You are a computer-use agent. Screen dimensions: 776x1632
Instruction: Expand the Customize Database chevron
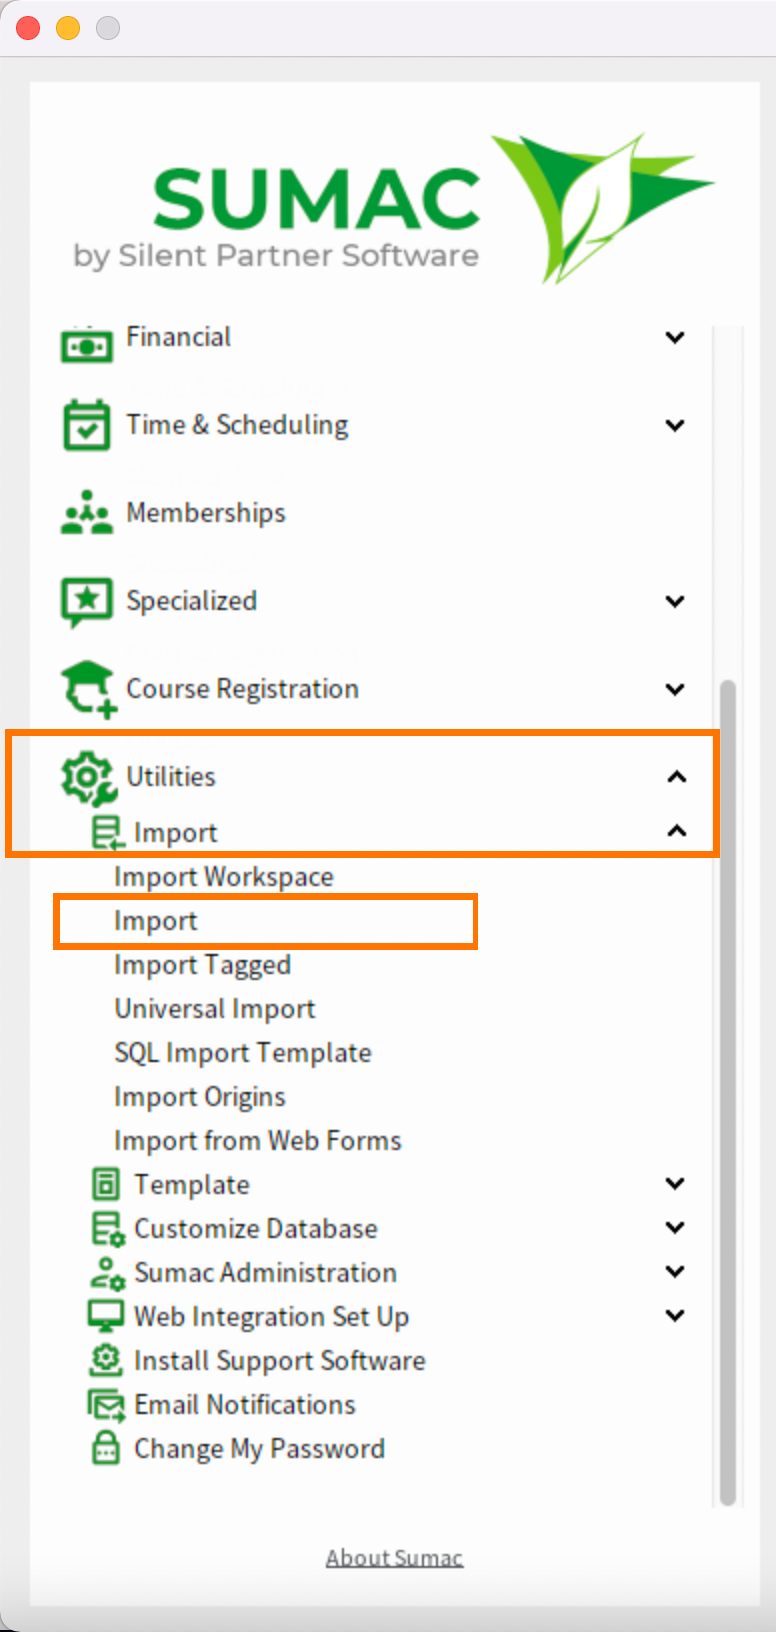point(676,1228)
